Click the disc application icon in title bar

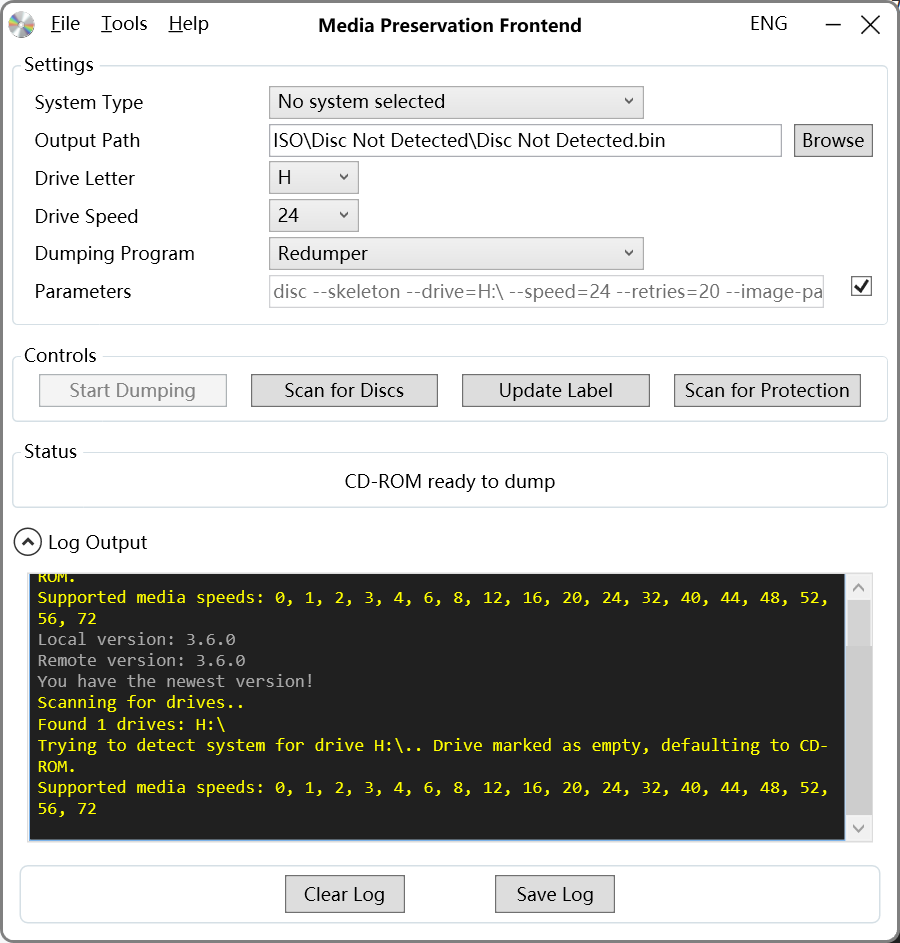pyautogui.click(x=21, y=25)
